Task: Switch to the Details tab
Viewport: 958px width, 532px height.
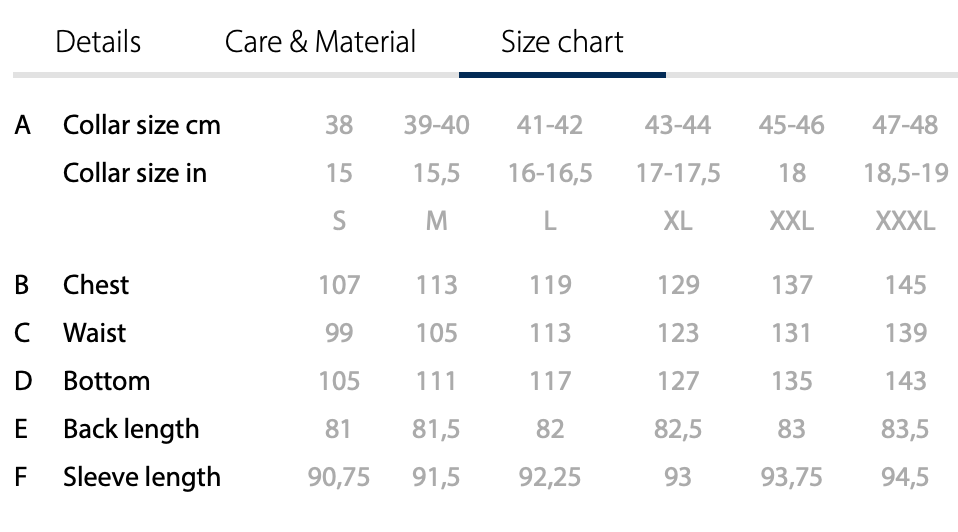Action: point(98,42)
